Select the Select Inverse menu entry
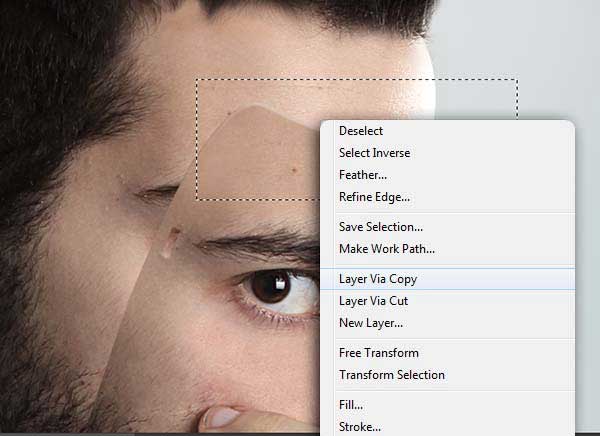 [x=447, y=153]
